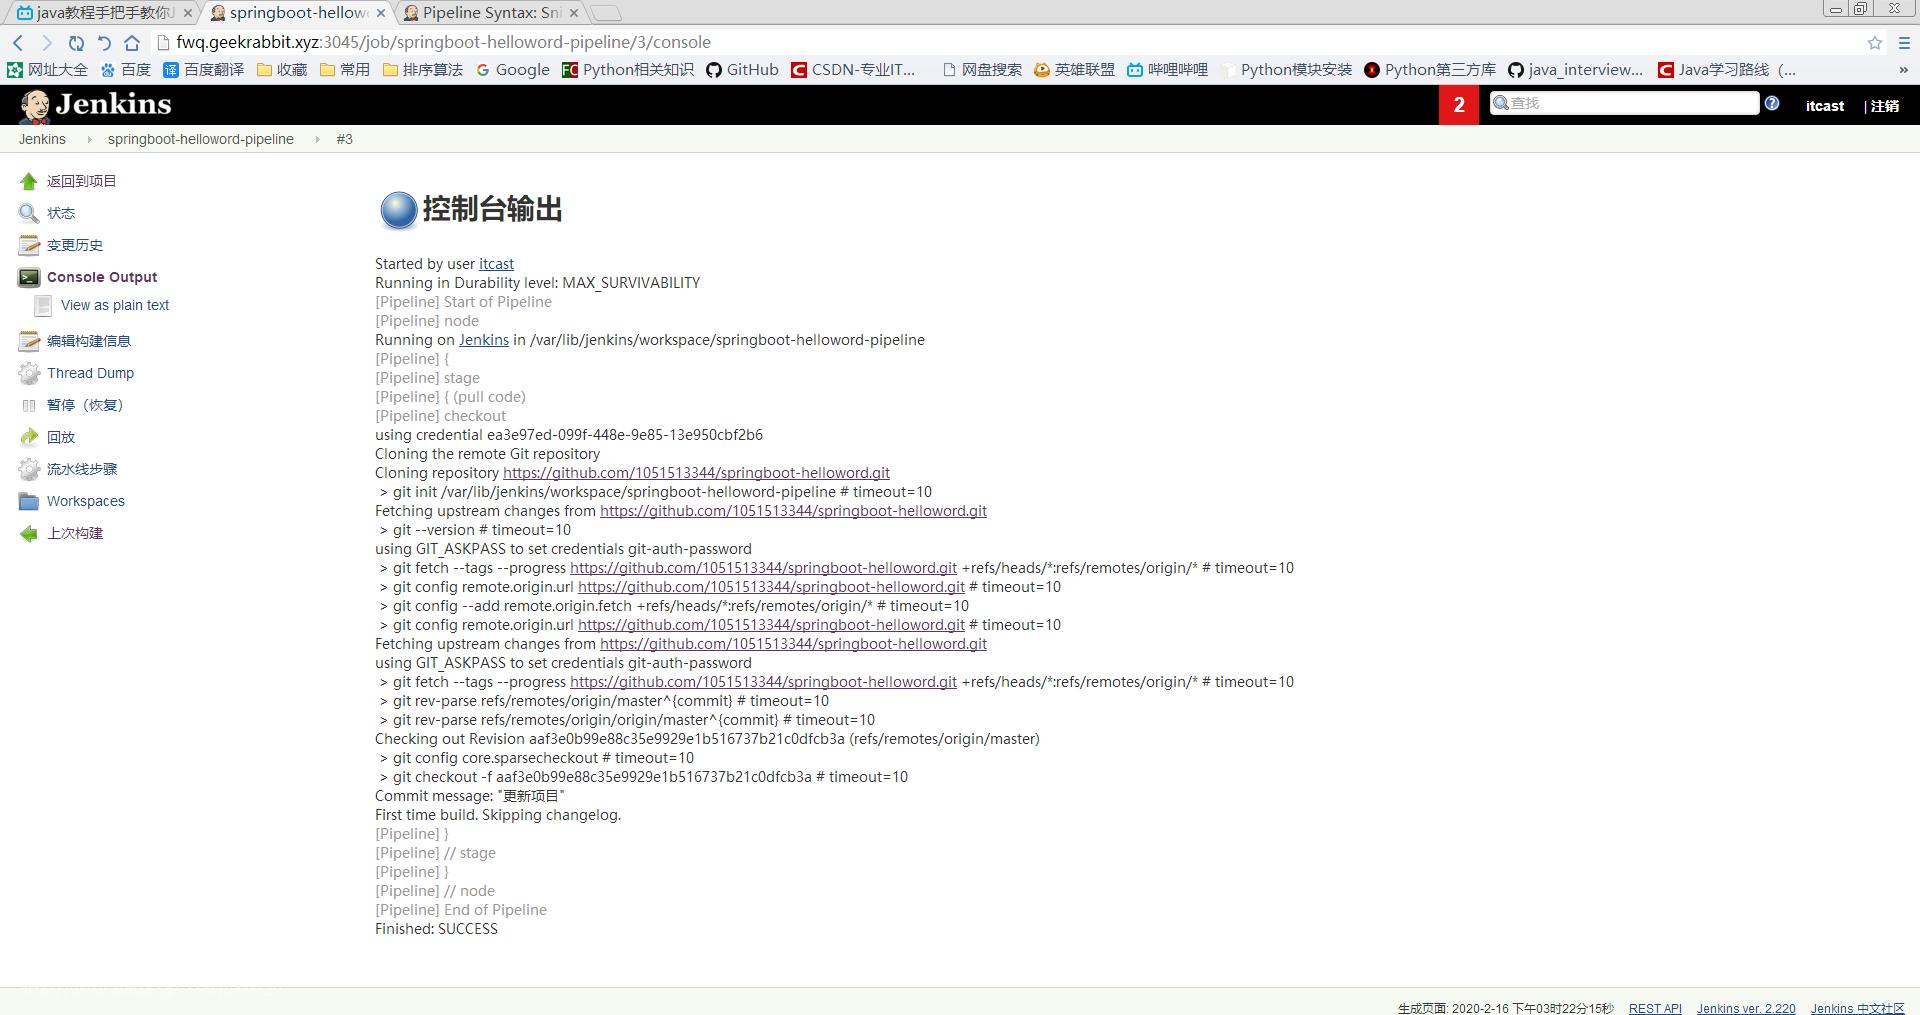
Task: Click the browser reload icon
Action: [76, 42]
